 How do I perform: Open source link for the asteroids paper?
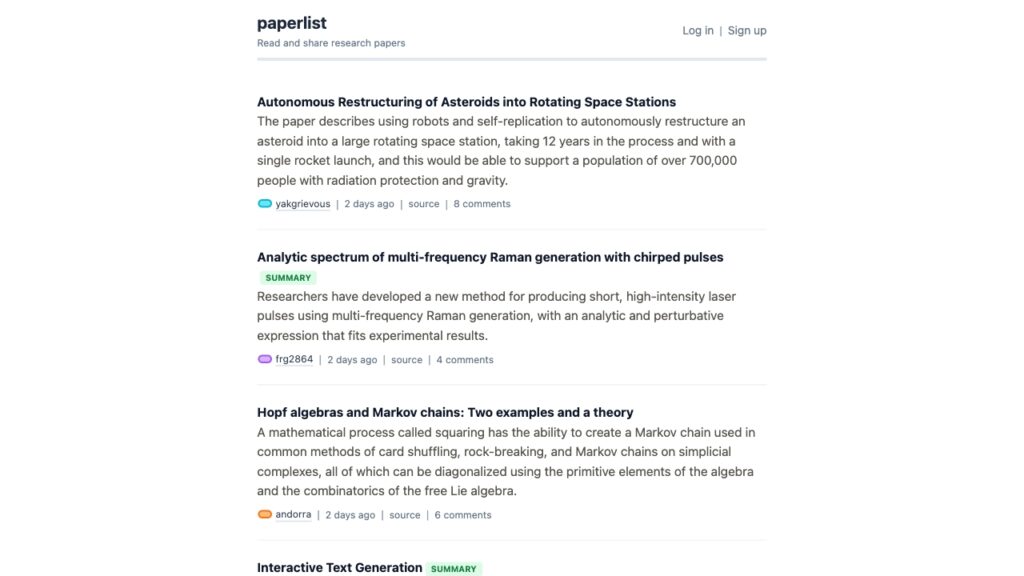click(424, 204)
